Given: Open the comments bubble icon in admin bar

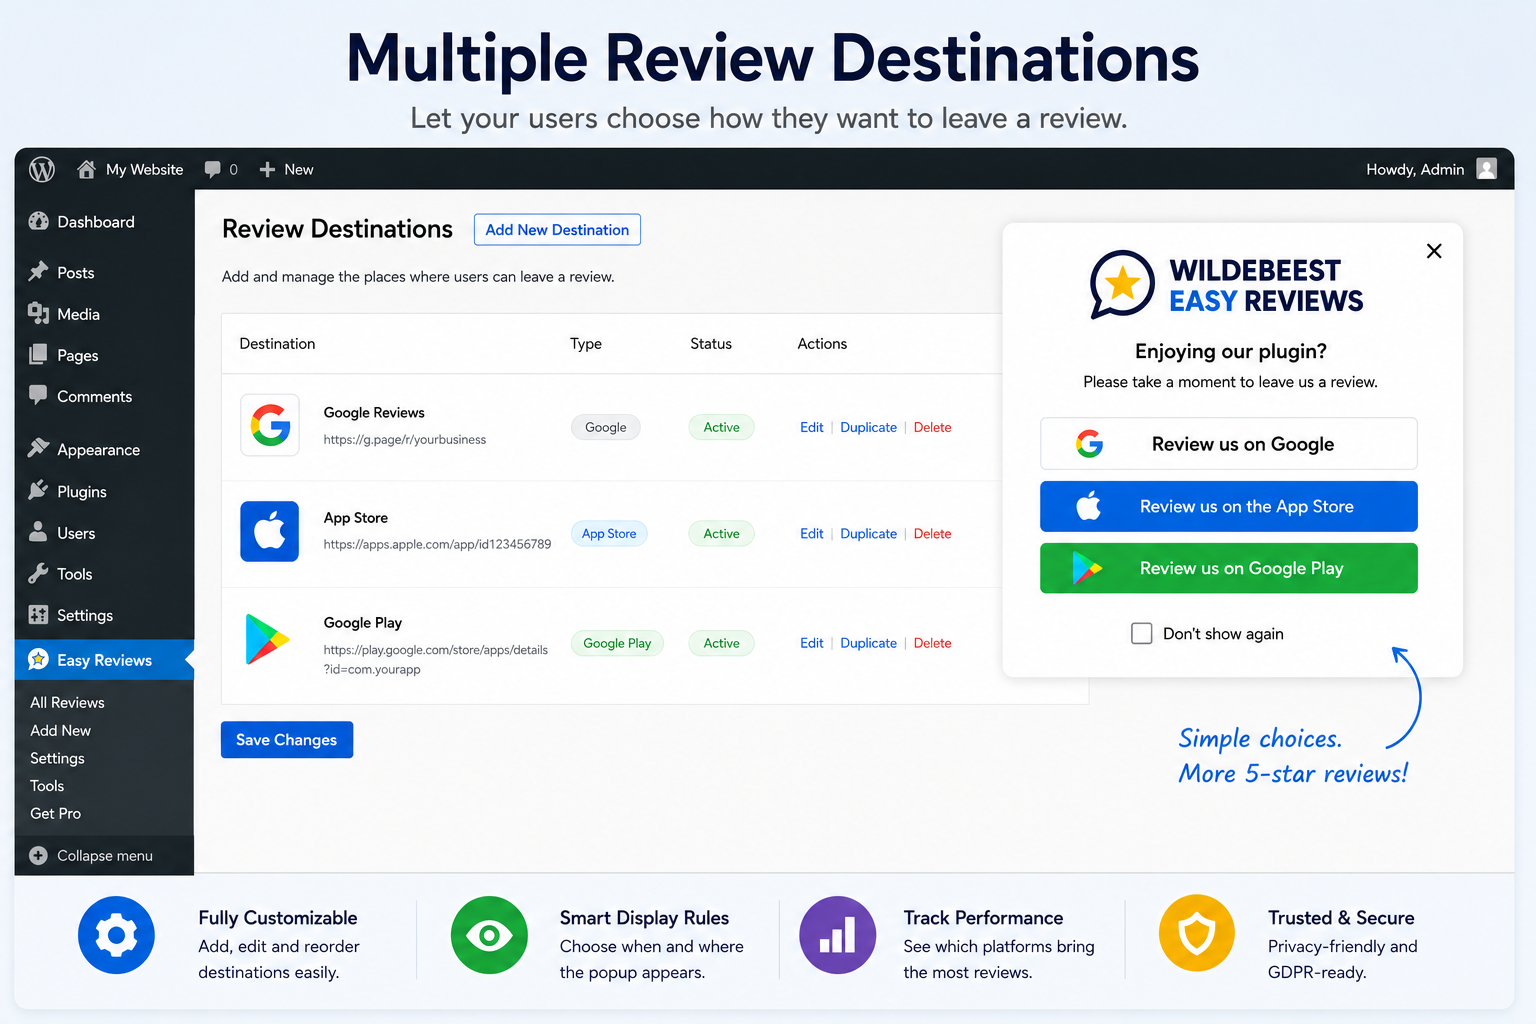Looking at the screenshot, I should tap(212, 170).
